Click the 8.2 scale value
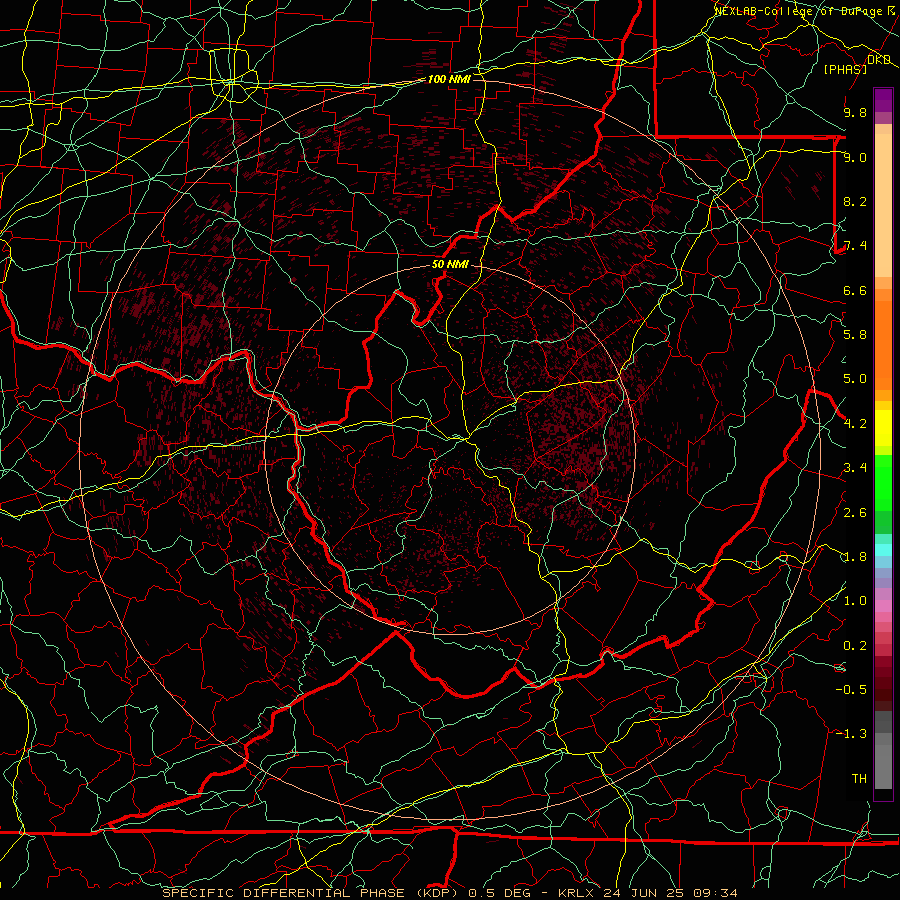Image resolution: width=900 pixels, height=900 pixels. coord(855,202)
